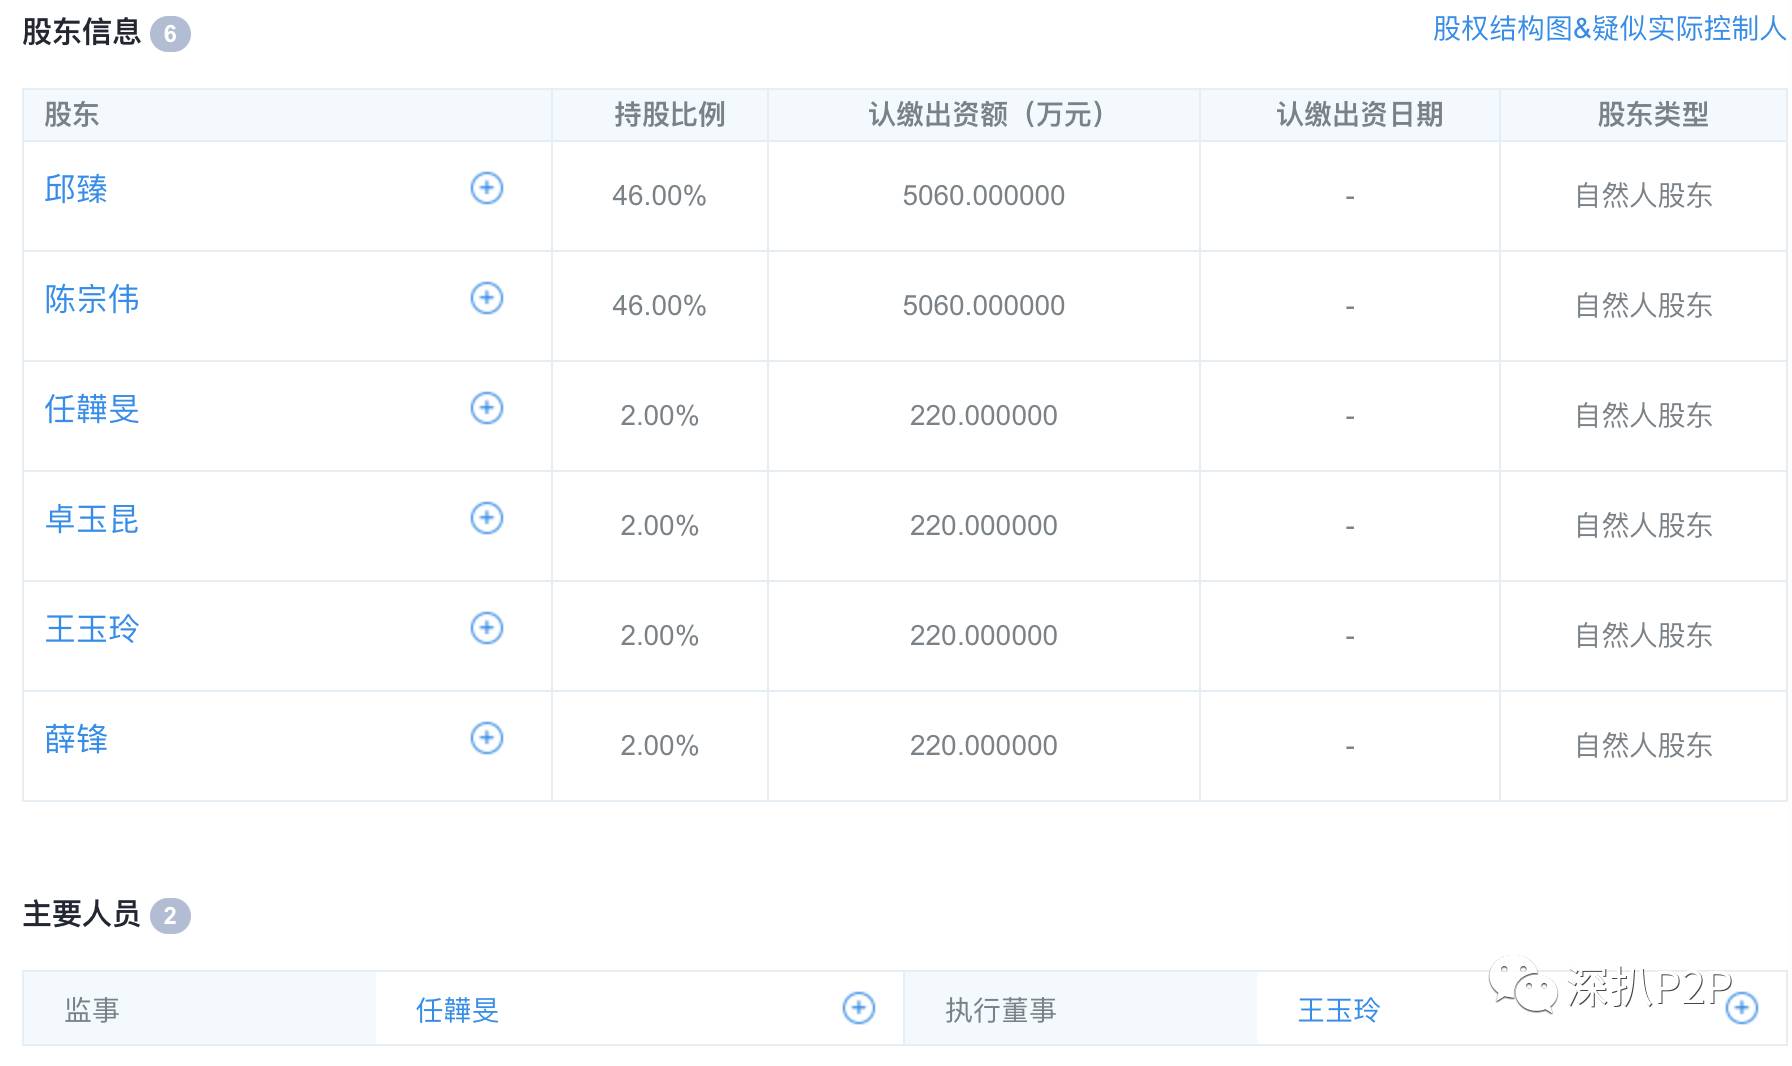Click 46.00% in 陈宗伟 row
1792x1066 pixels.
pos(659,306)
